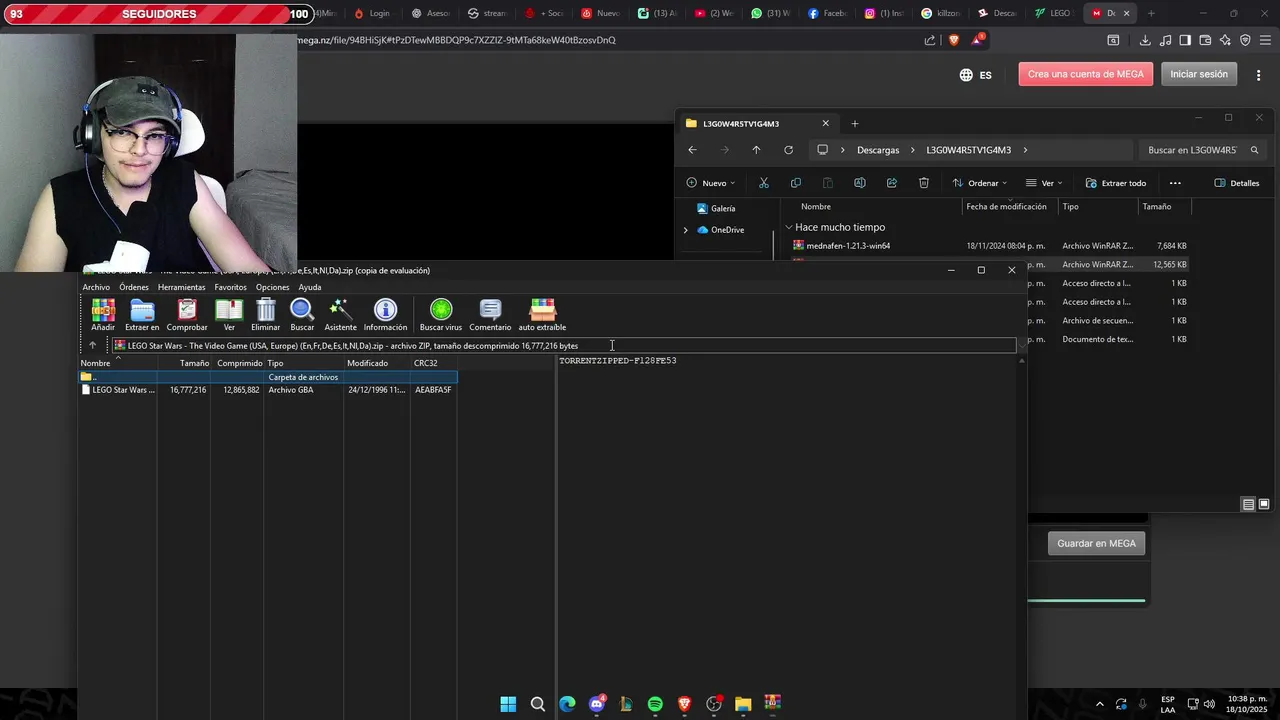Viewport: 1280px width, 720px height.
Task: Open a new Explorer tab
Action: click(x=854, y=124)
